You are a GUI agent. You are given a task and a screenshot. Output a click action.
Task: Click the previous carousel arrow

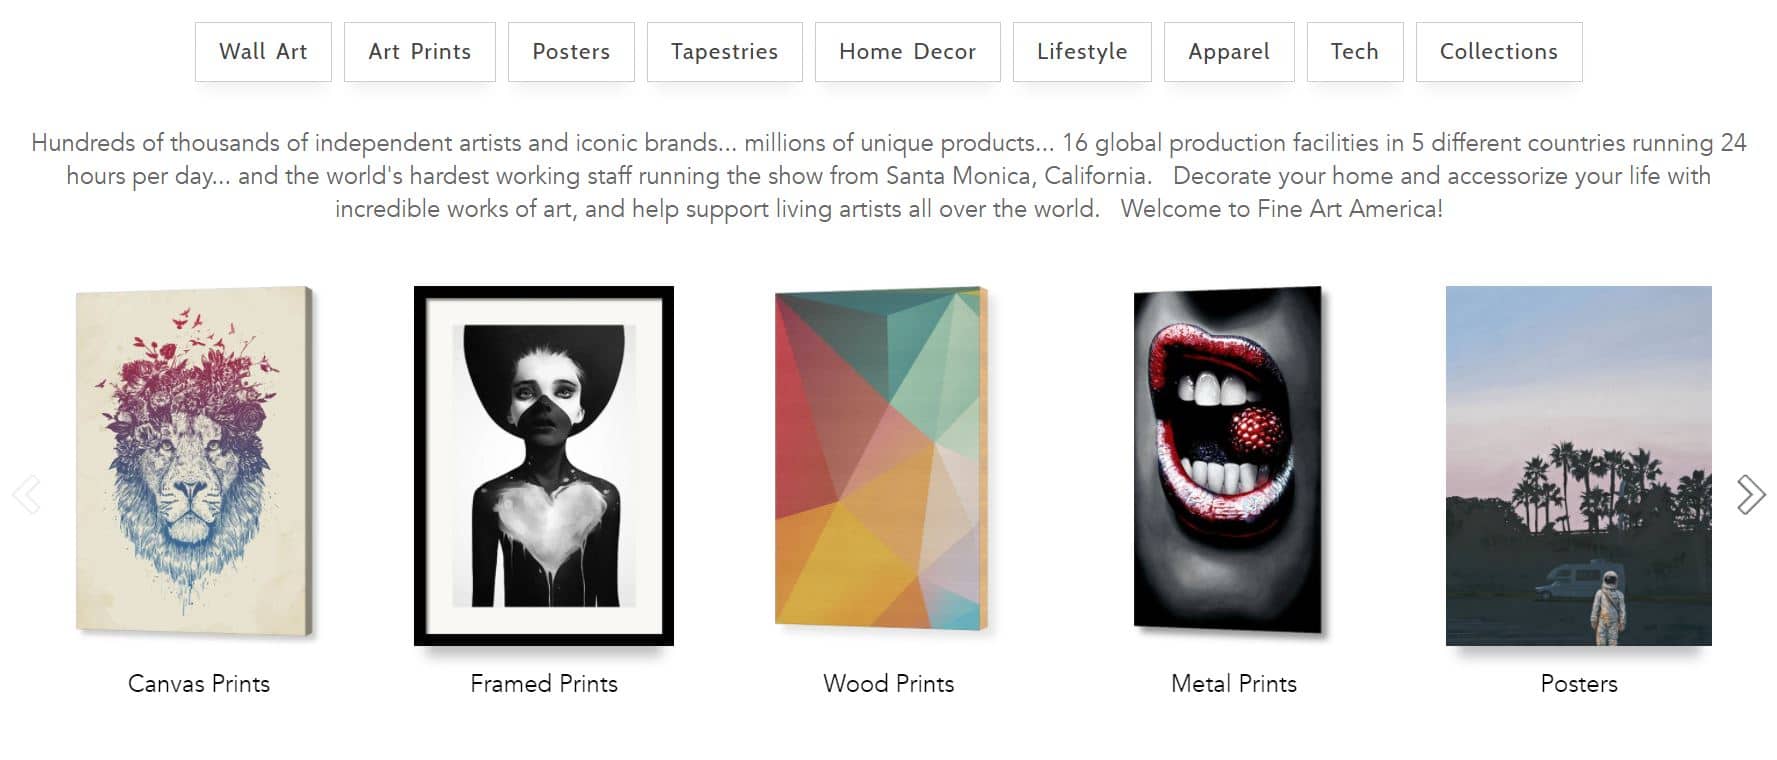(x=26, y=494)
